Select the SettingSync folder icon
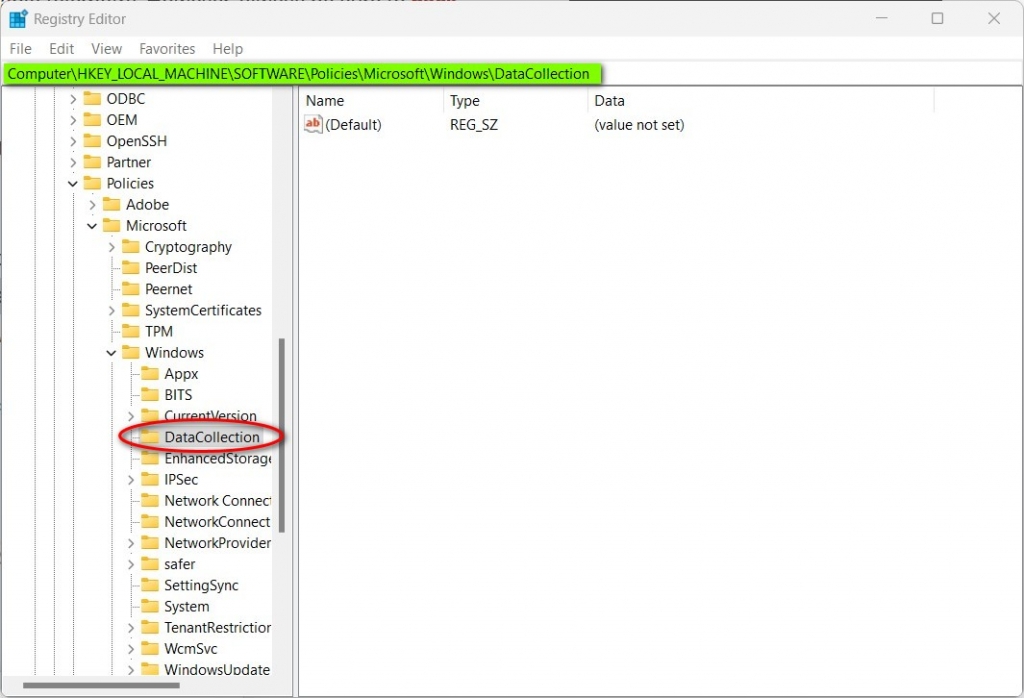Image resolution: width=1024 pixels, height=698 pixels. point(151,585)
